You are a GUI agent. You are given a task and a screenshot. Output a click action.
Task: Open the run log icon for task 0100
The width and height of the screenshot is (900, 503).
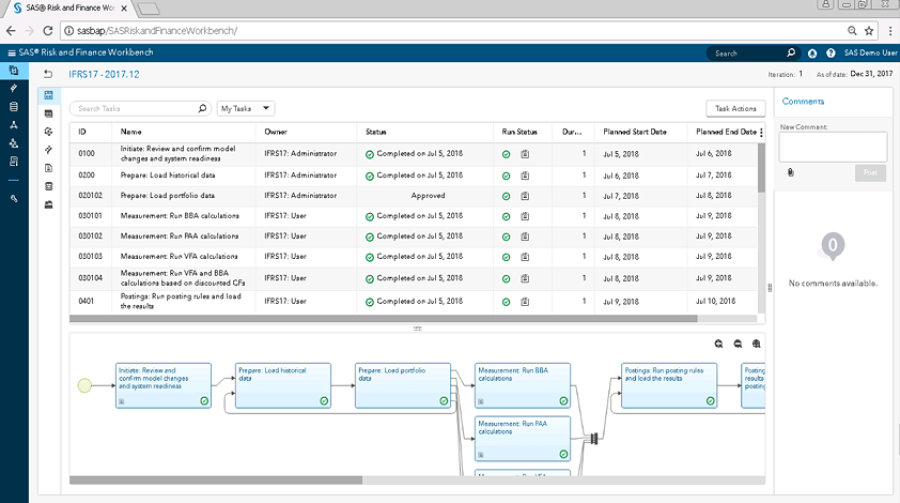525,154
